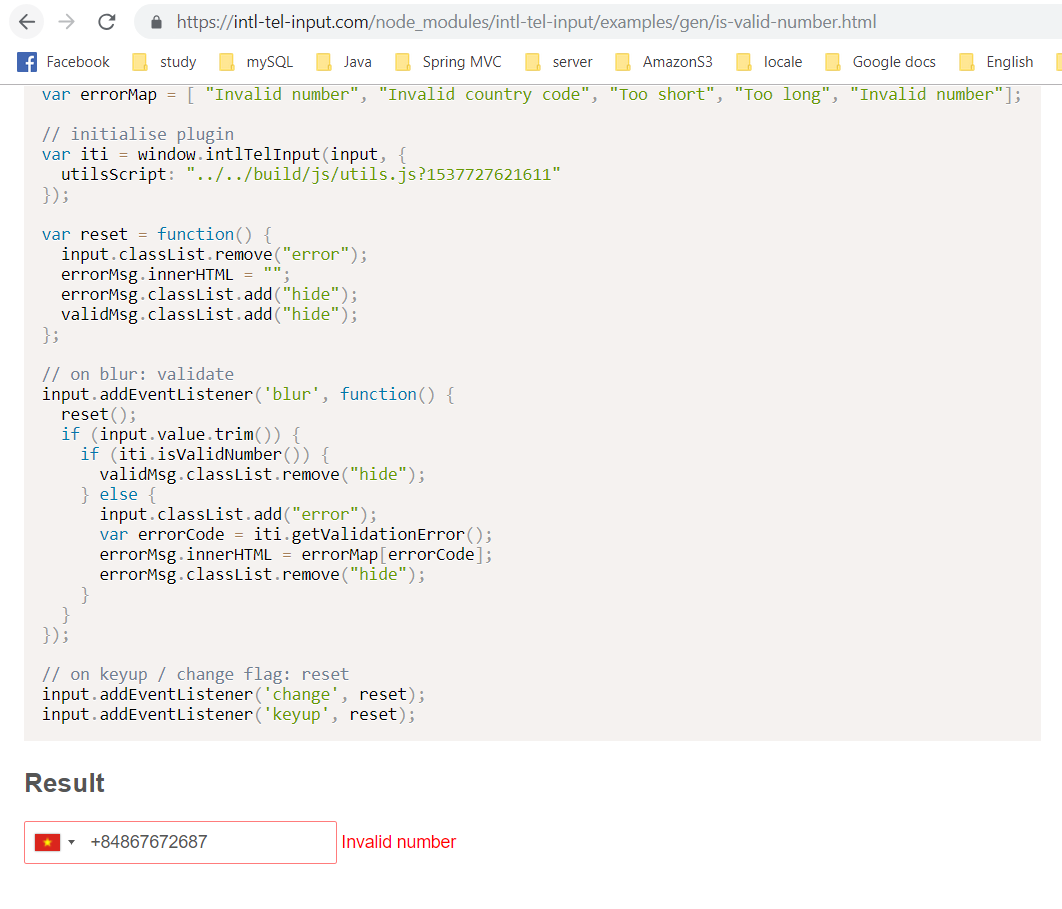Open the Java bookmarks folder
Image resolution: width=1062 pixels, height=909 pixels.
tap(343, 61)
